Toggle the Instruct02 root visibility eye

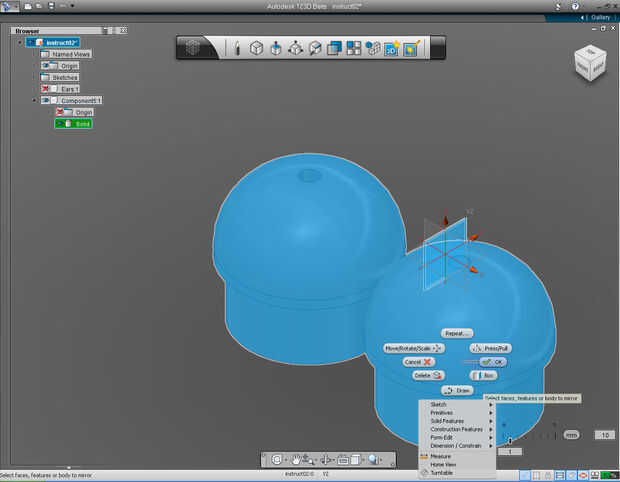31,42
